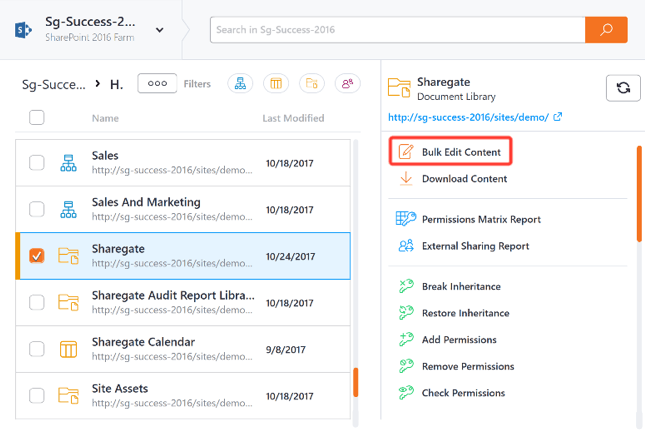Check the Site Assets row checkbox

point(37,395)
